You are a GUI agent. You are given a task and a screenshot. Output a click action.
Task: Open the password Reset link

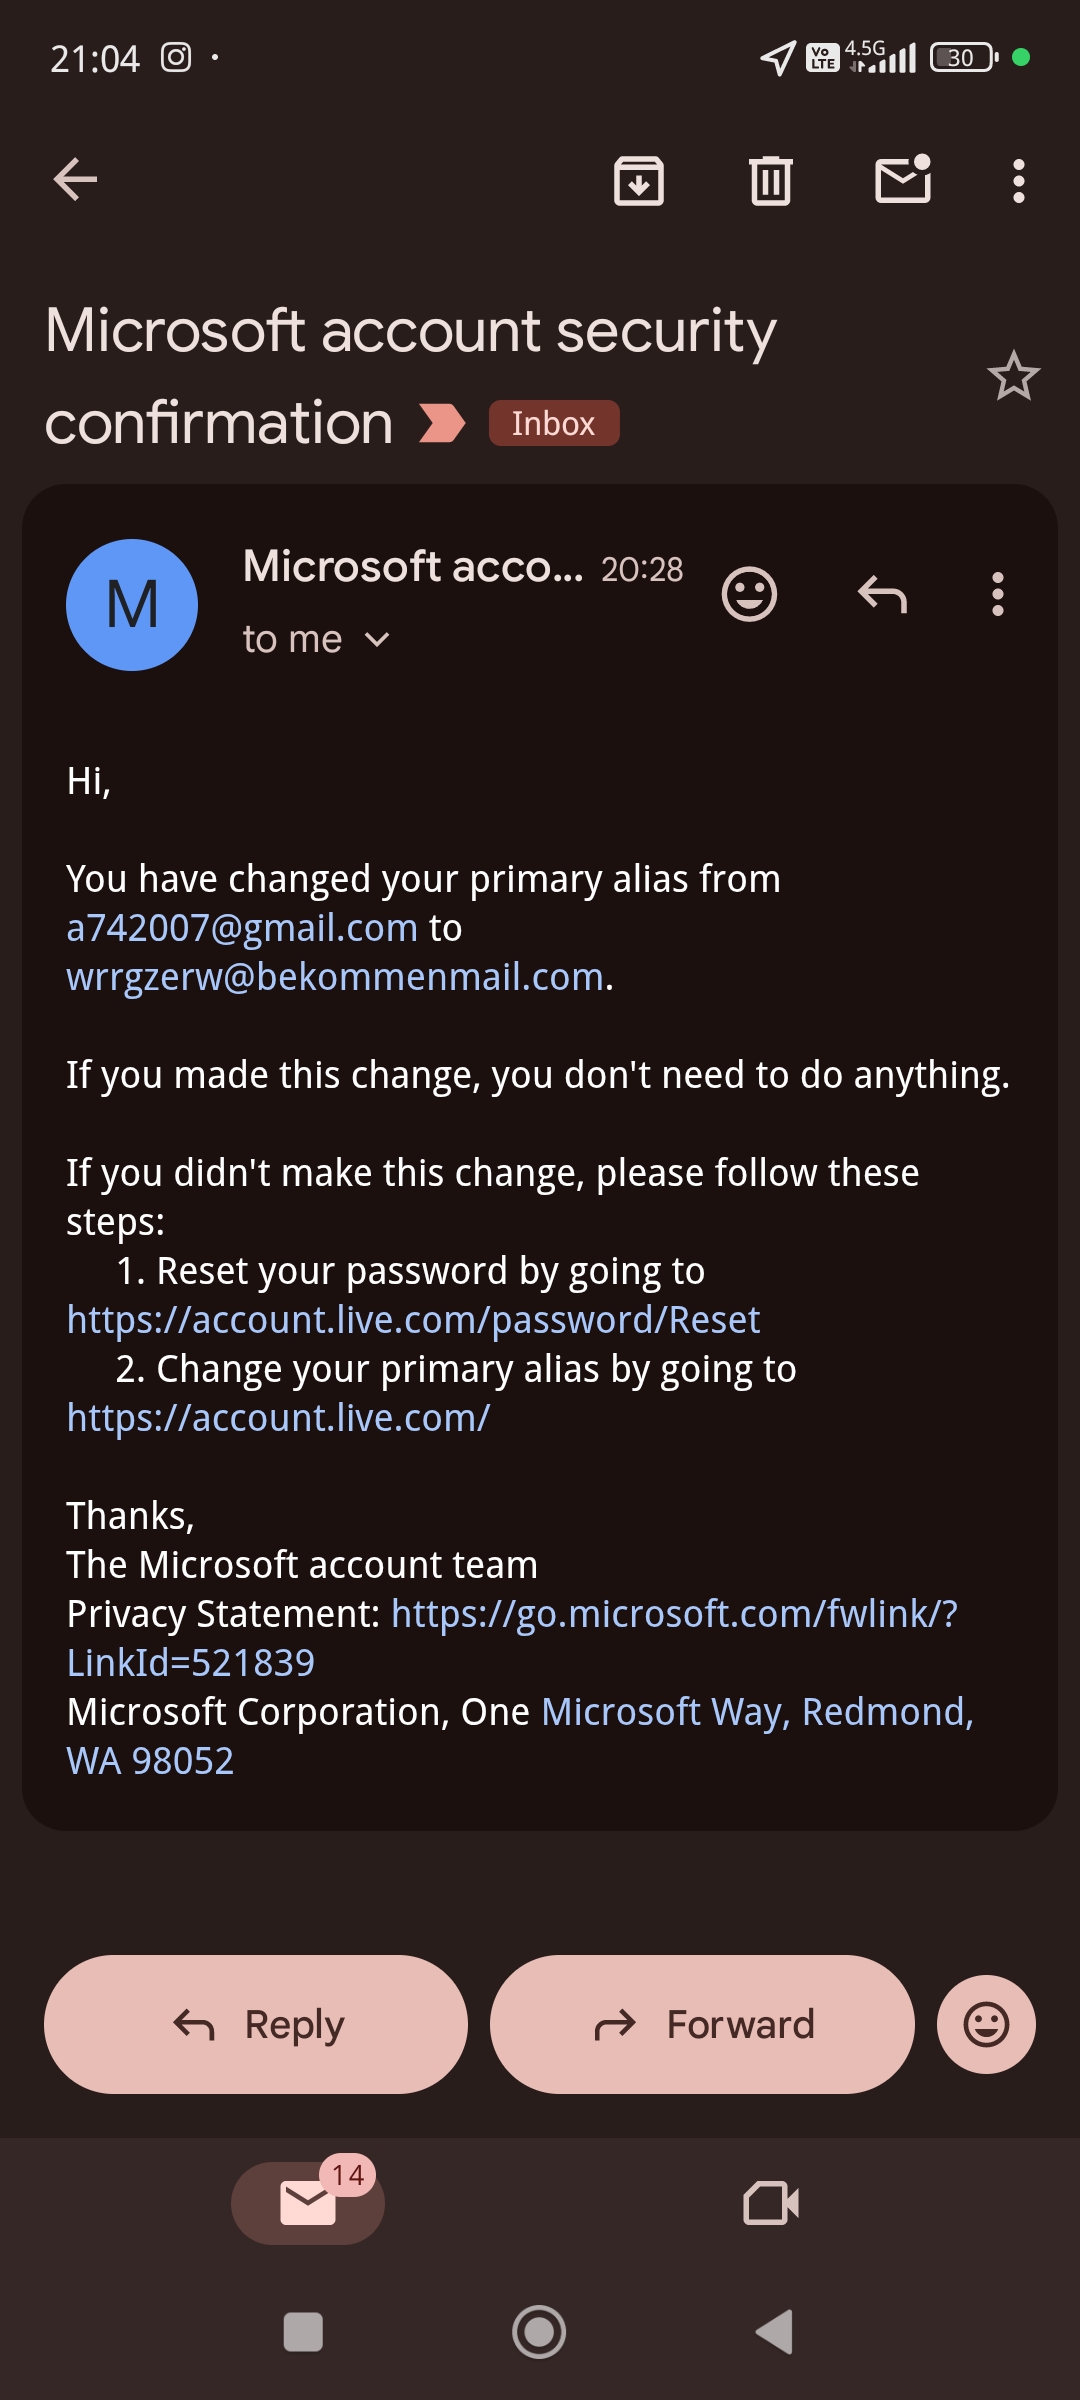pyautogui.click(x=413, y=1320)
